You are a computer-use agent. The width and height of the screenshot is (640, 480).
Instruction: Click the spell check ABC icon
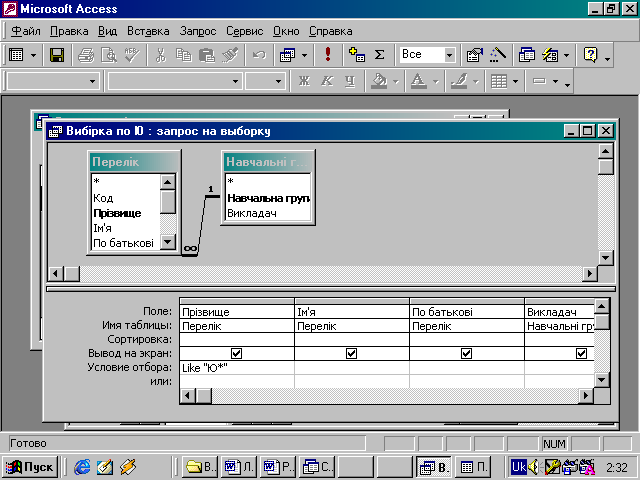132,55
